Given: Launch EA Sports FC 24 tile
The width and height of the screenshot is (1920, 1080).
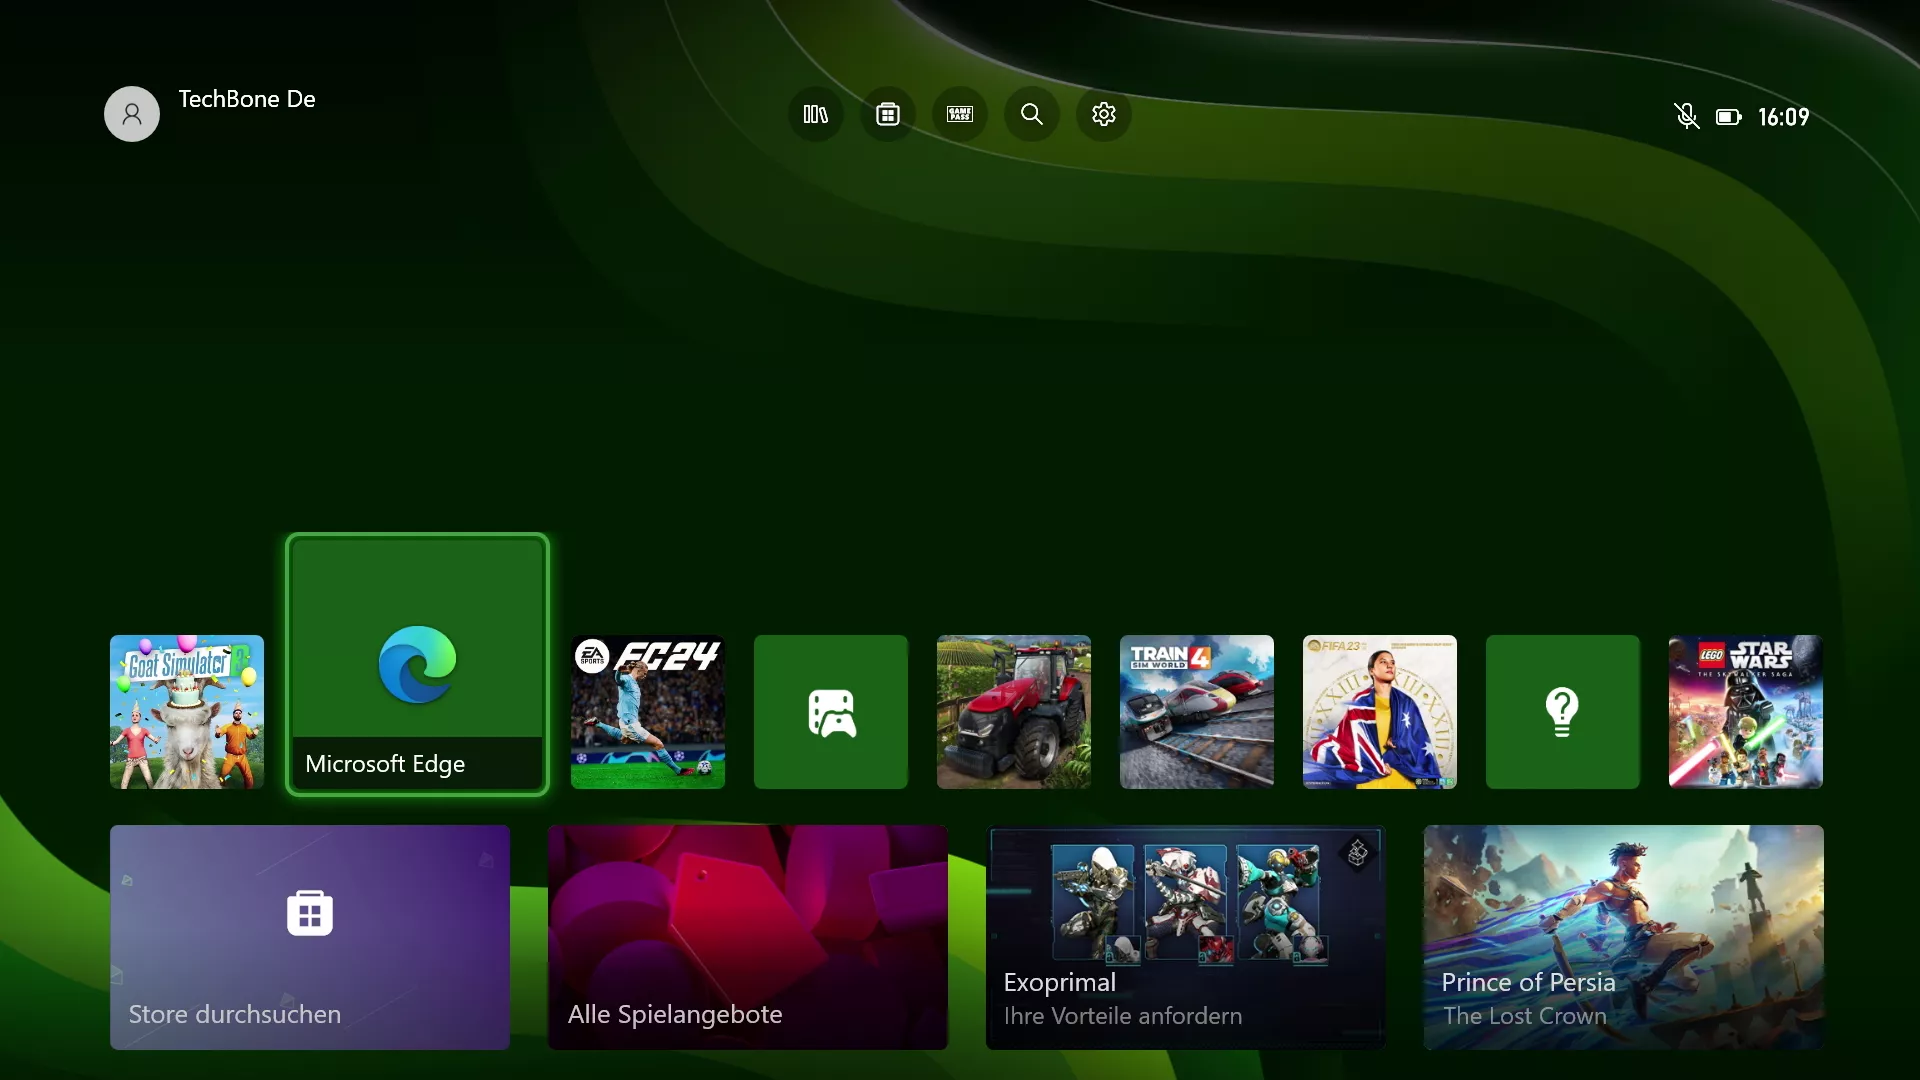Looking at the screenshot, I should click(648, 712).
